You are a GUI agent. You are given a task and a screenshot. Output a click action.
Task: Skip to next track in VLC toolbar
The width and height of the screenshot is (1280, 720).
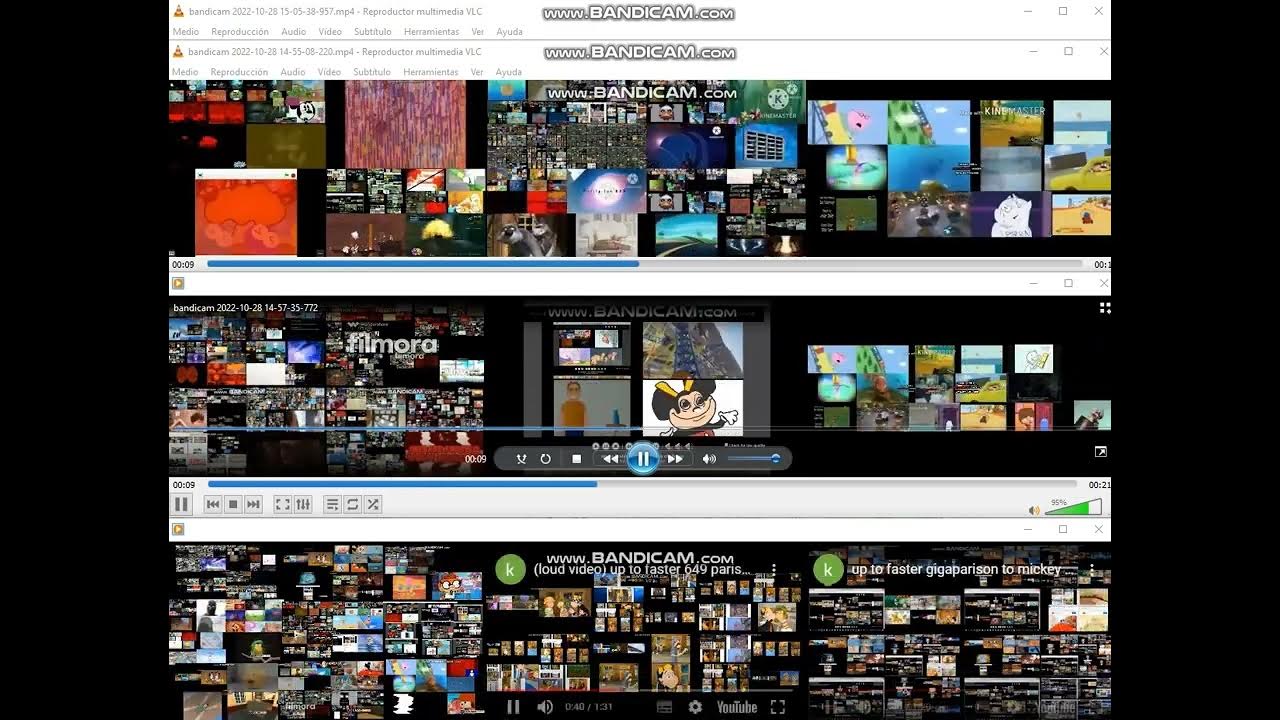pos(253,505)
